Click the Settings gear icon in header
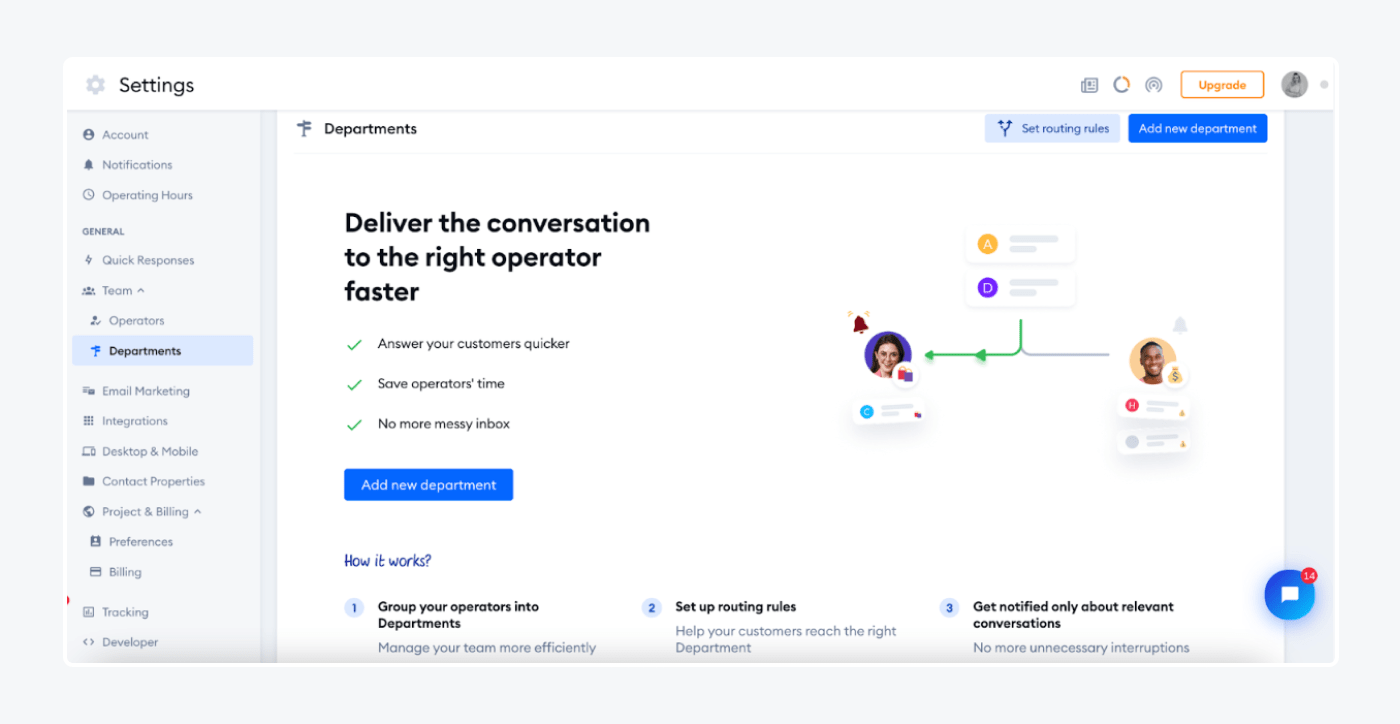Screen dimensions: 1400x724 pyautogui.click(x=95, y=85)
